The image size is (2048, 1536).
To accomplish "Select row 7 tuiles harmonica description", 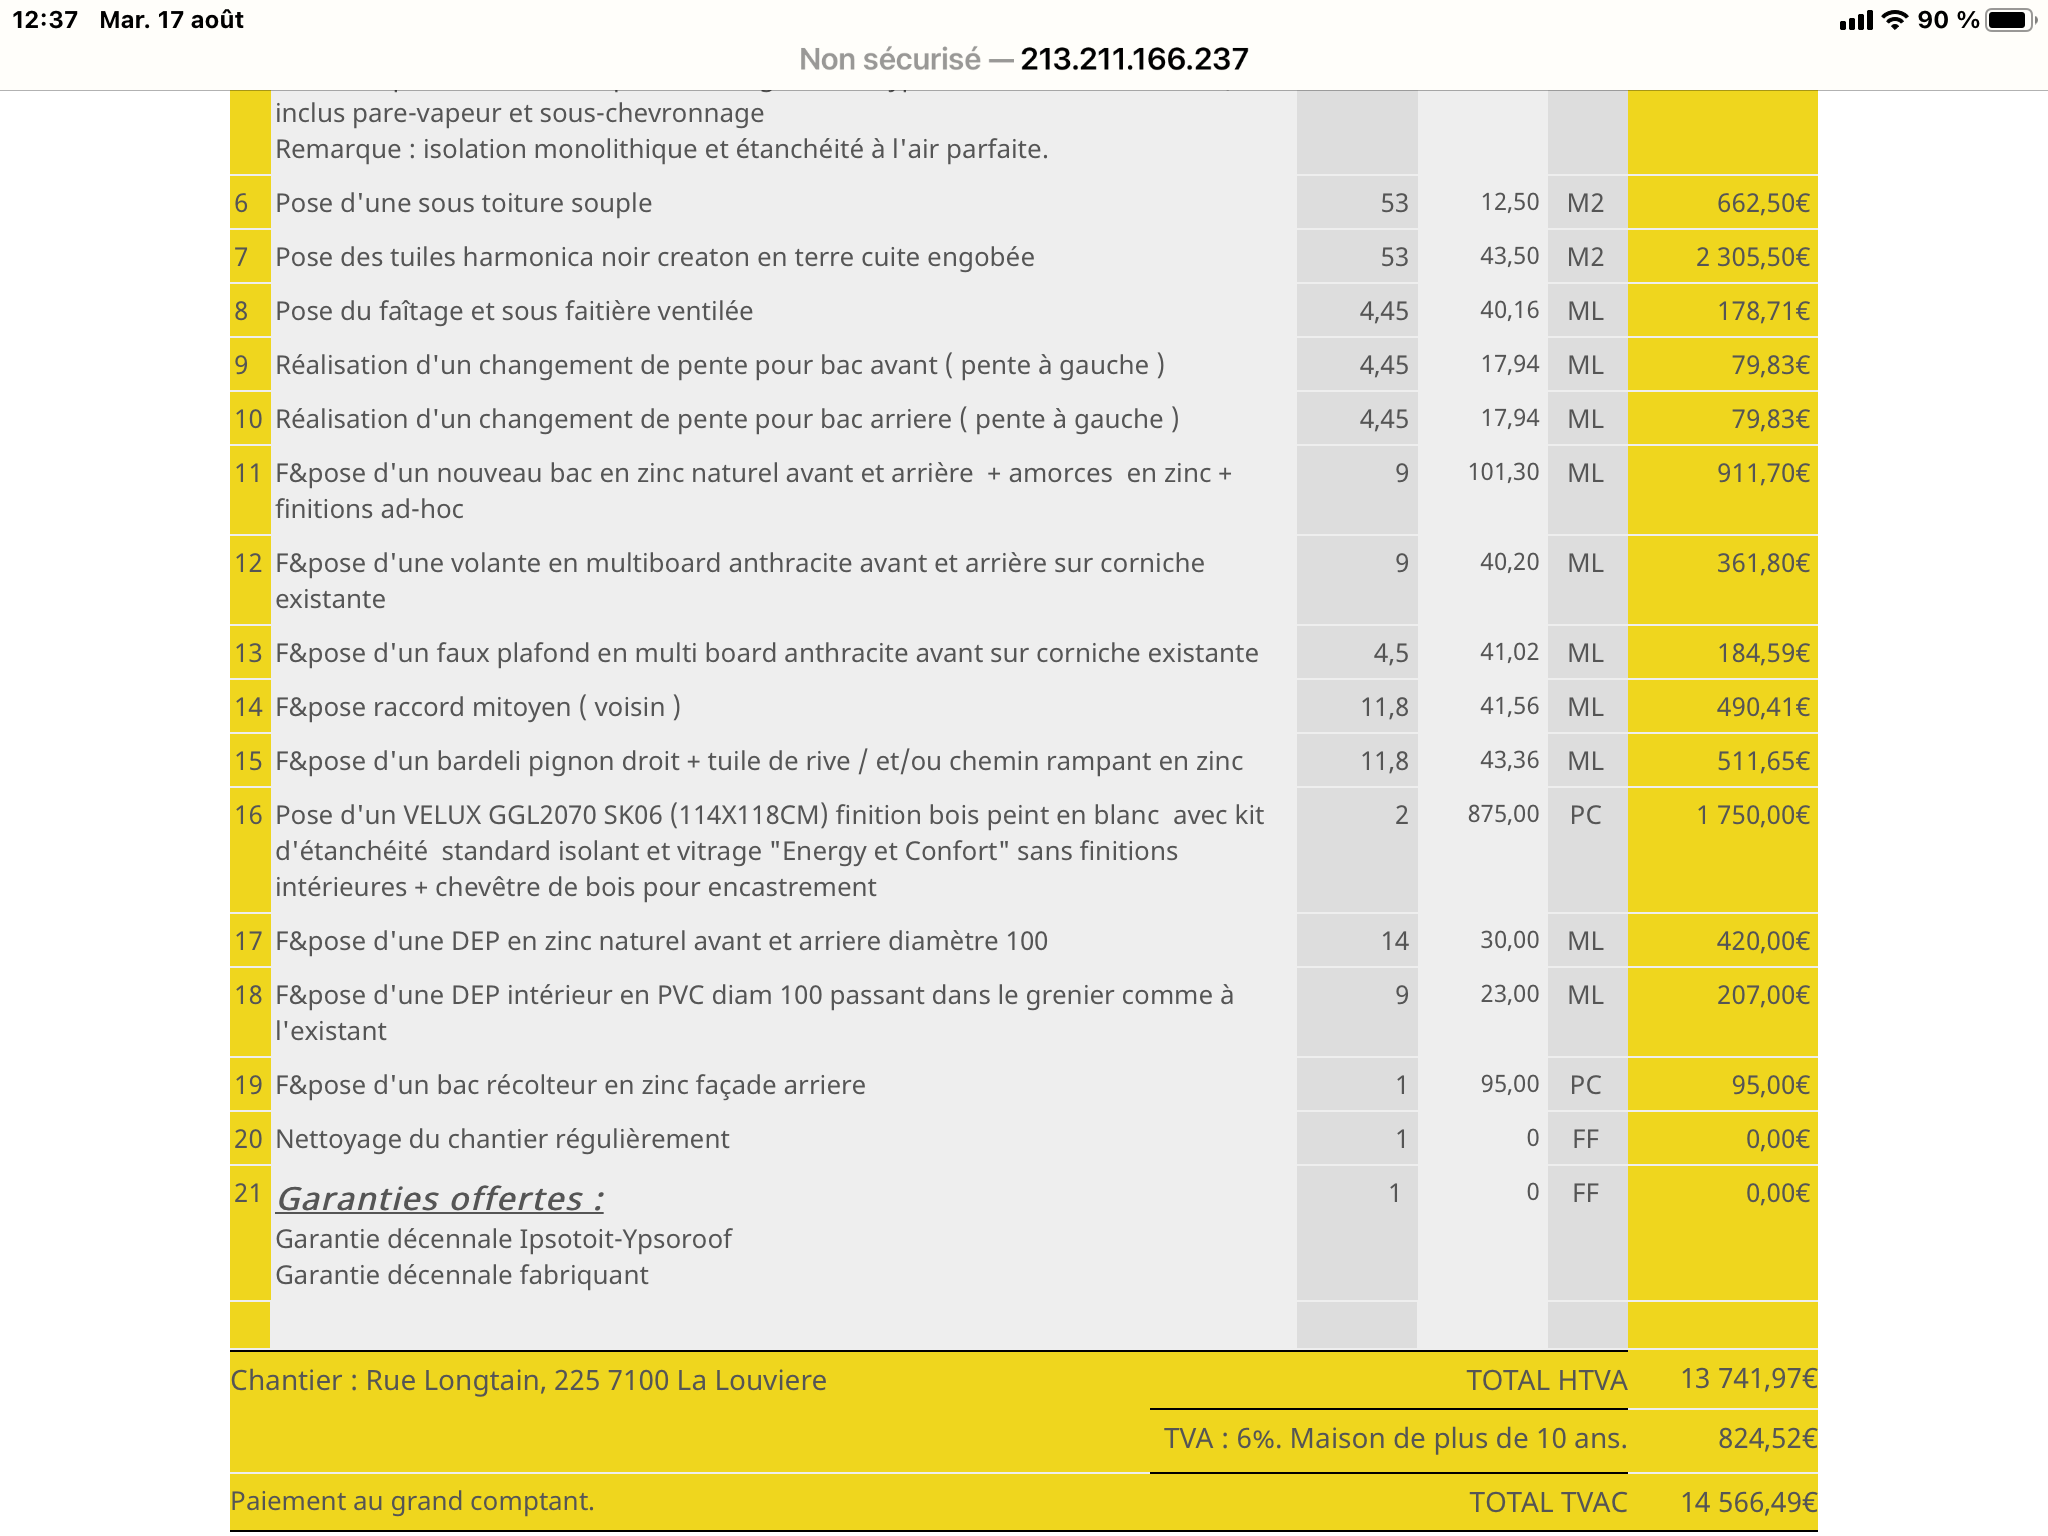I will 654,257.
